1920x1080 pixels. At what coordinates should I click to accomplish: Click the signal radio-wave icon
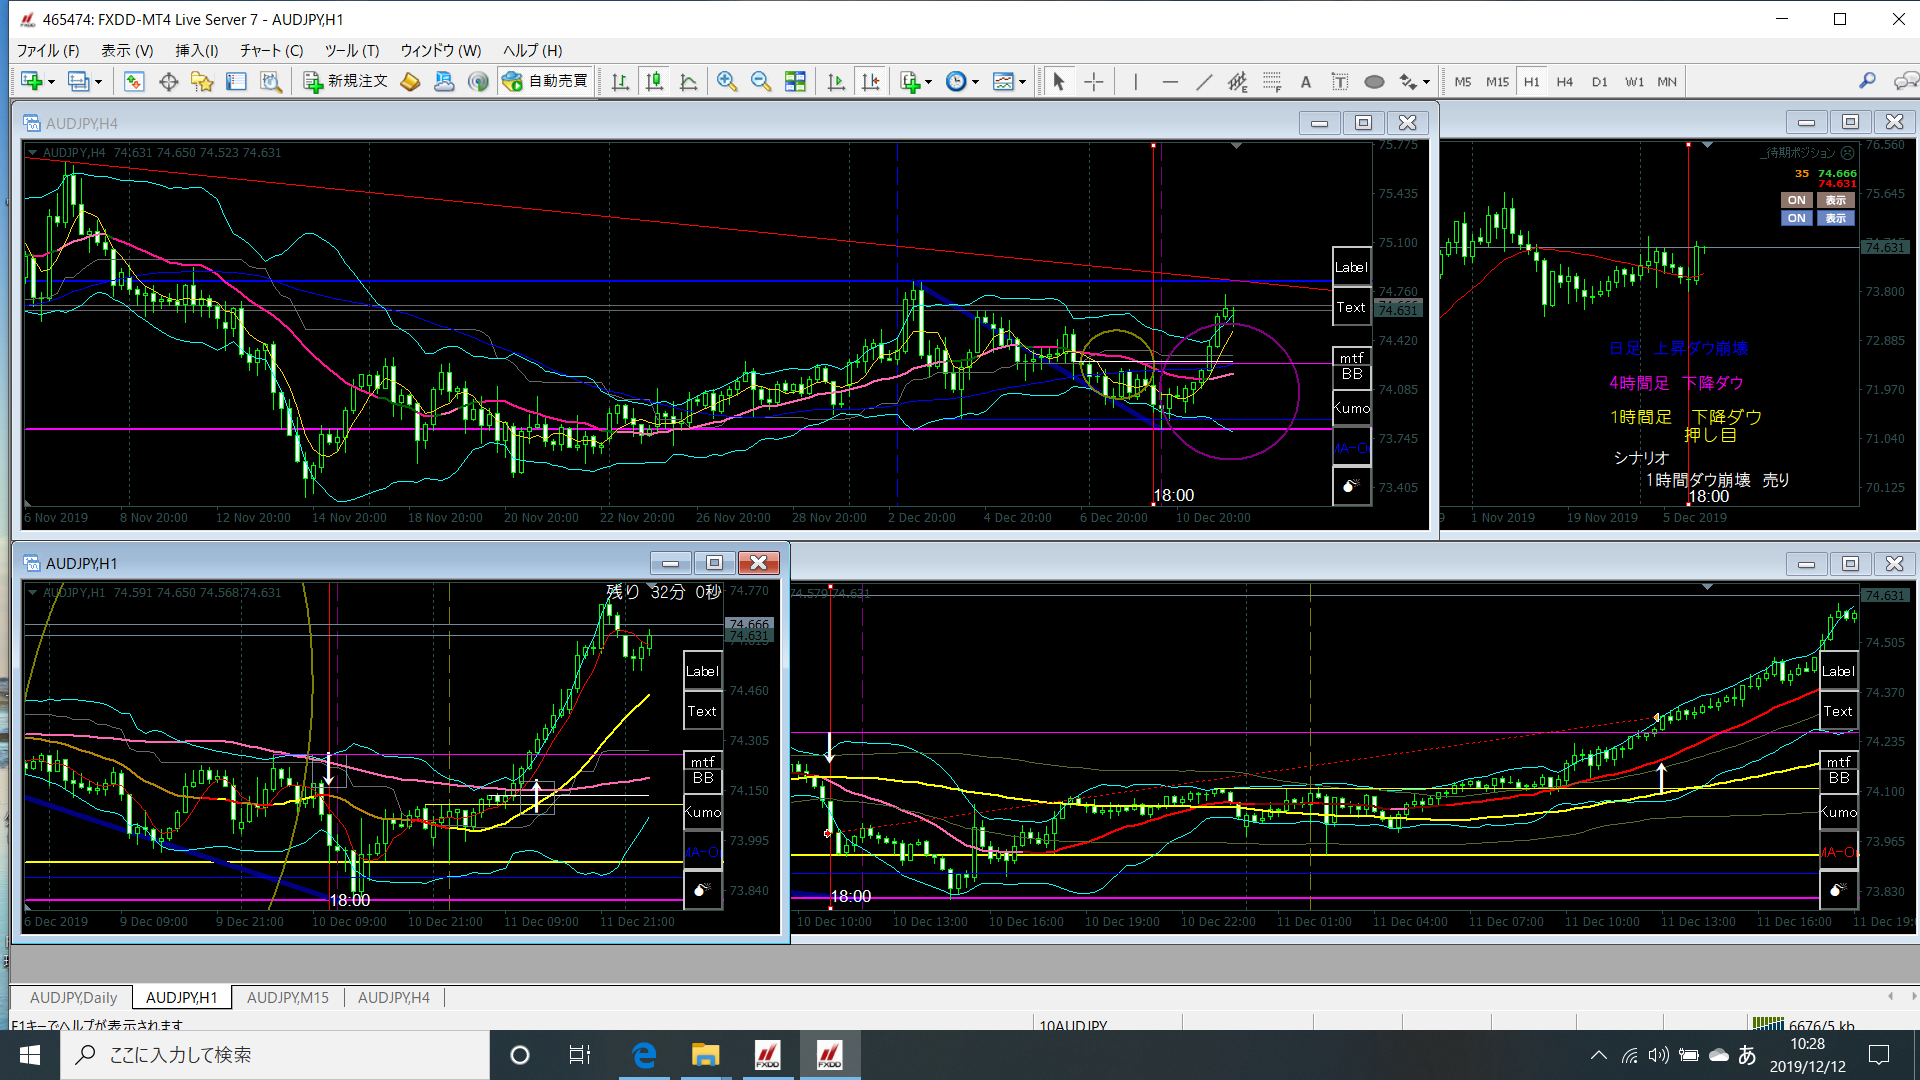[x=478, y=82]
